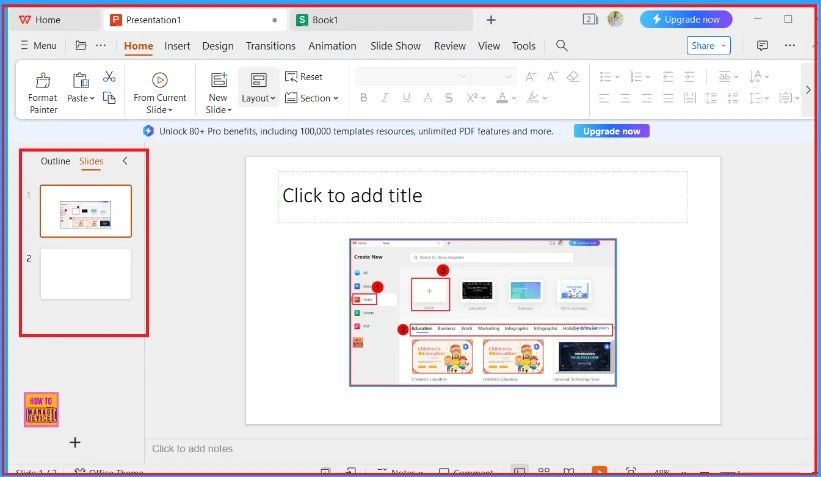Open the New Slide dropdown arrow
This screenshot has width=821, height=477.
tap(229, 110)
